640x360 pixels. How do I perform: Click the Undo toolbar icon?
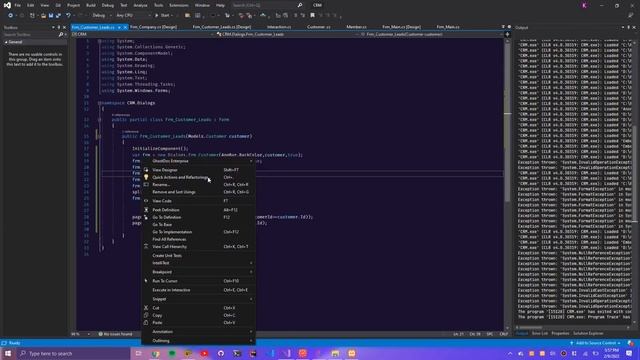pos(68,16)
